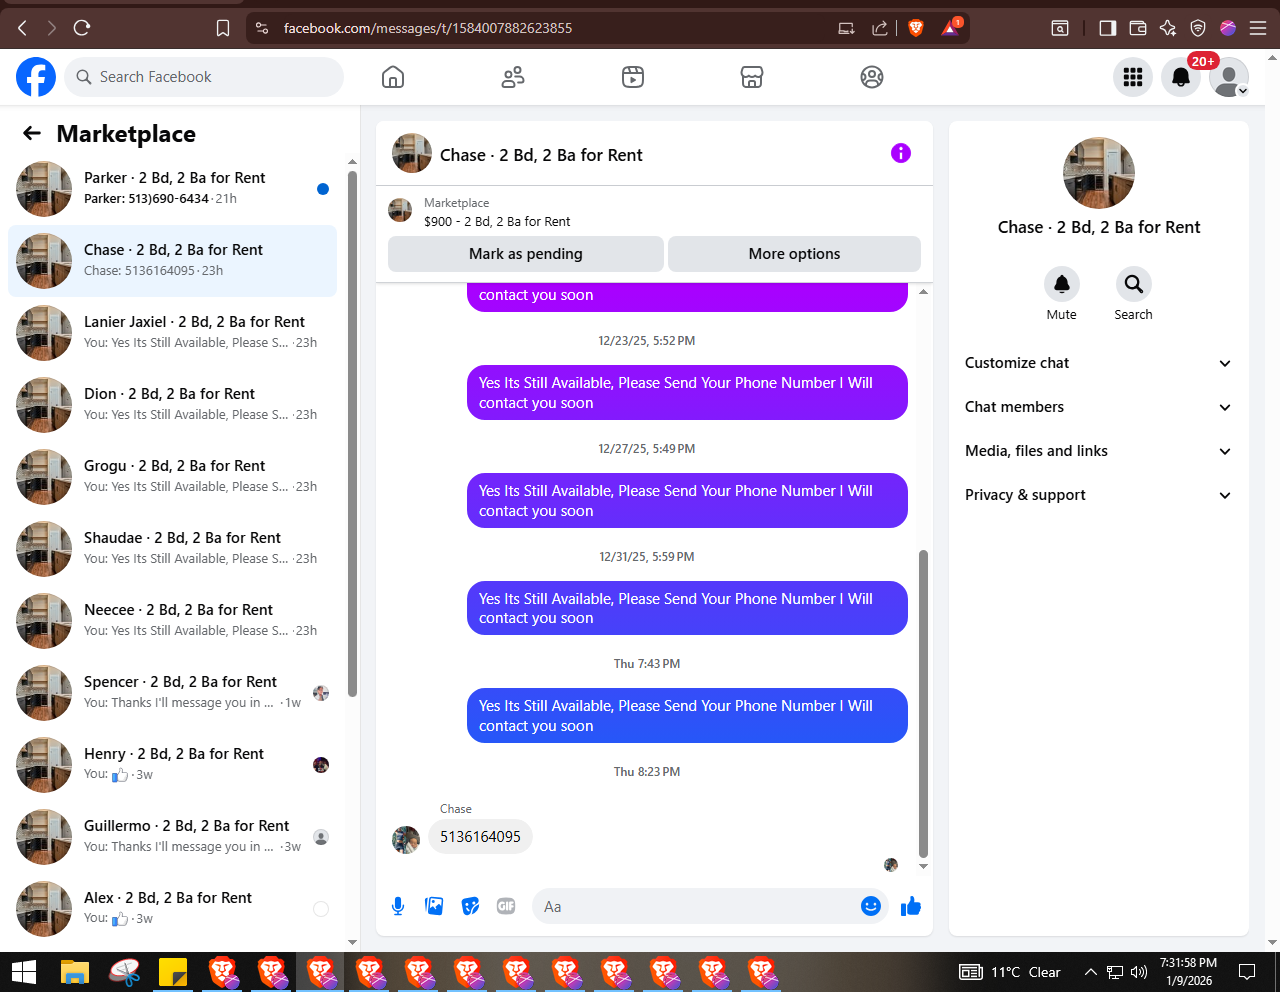Open the Windows notification center icon

[1247, 972]
